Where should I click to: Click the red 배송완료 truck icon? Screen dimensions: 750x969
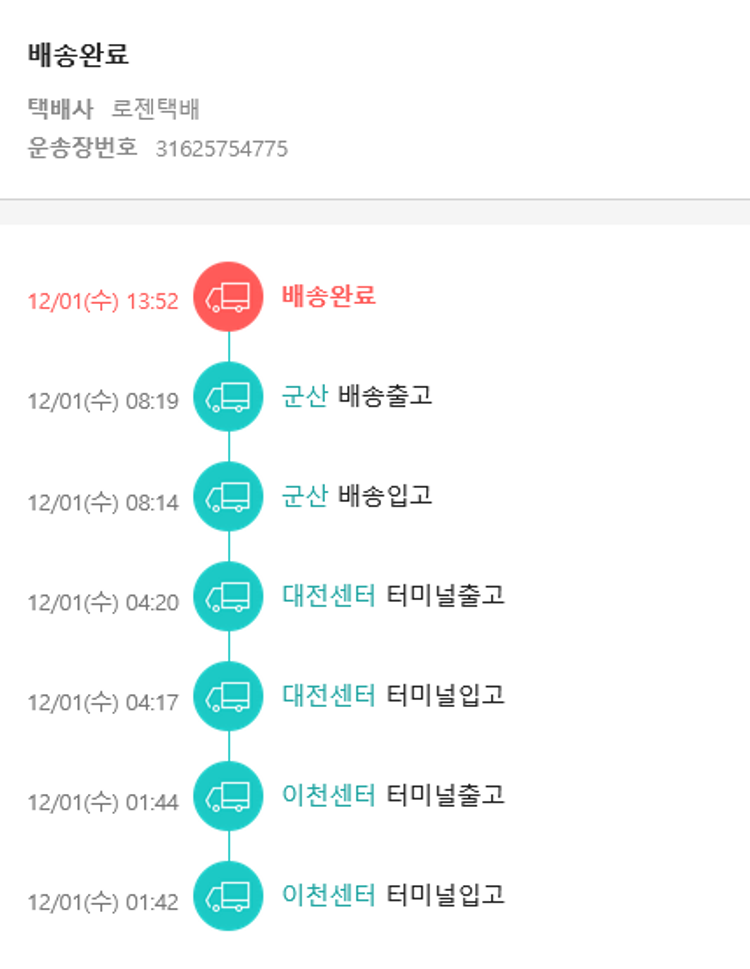coord(228,297)
